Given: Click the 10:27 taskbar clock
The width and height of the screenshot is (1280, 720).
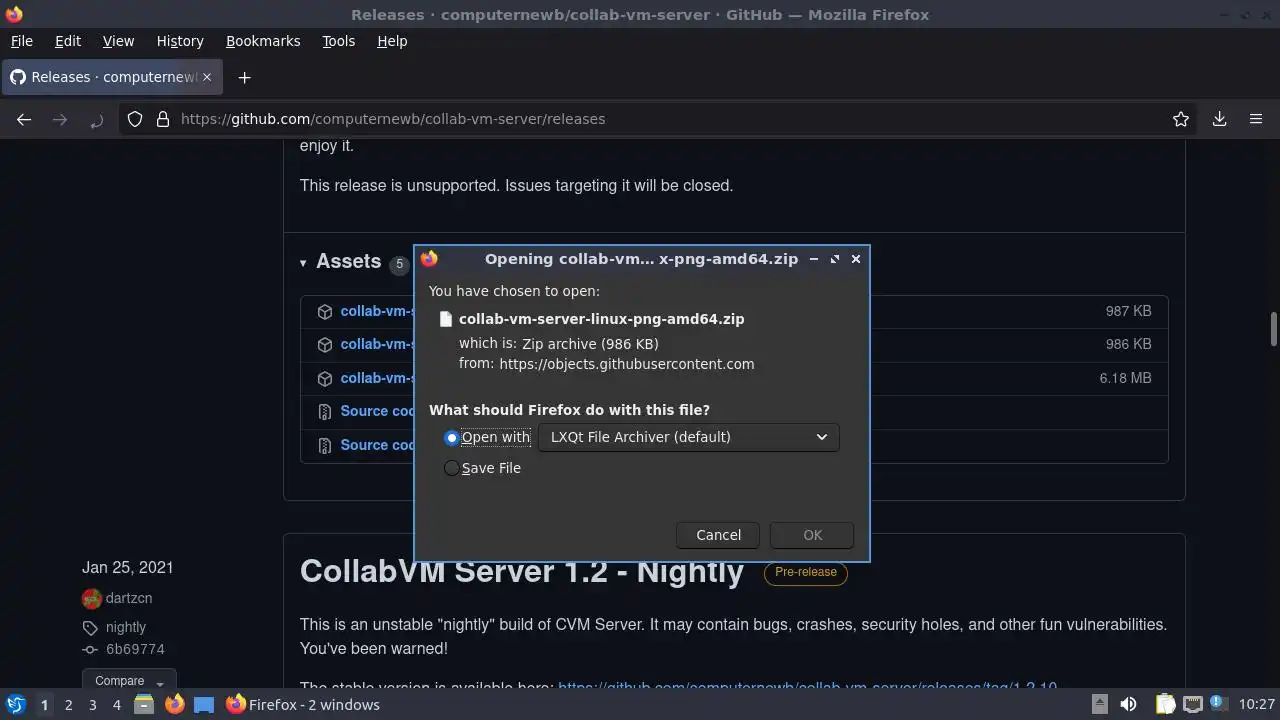Looking at the screenshot, I should coord(1256,705).
